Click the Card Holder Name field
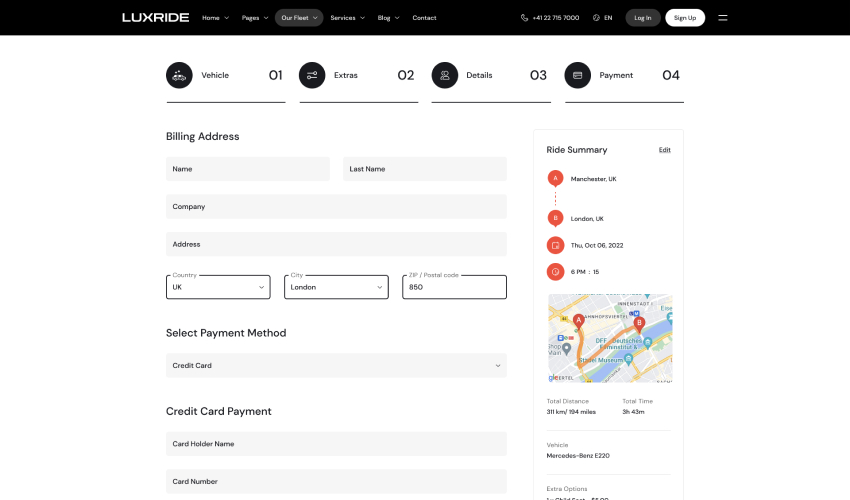Viewport: 850px width, 500px height. [x=336, y=444]
